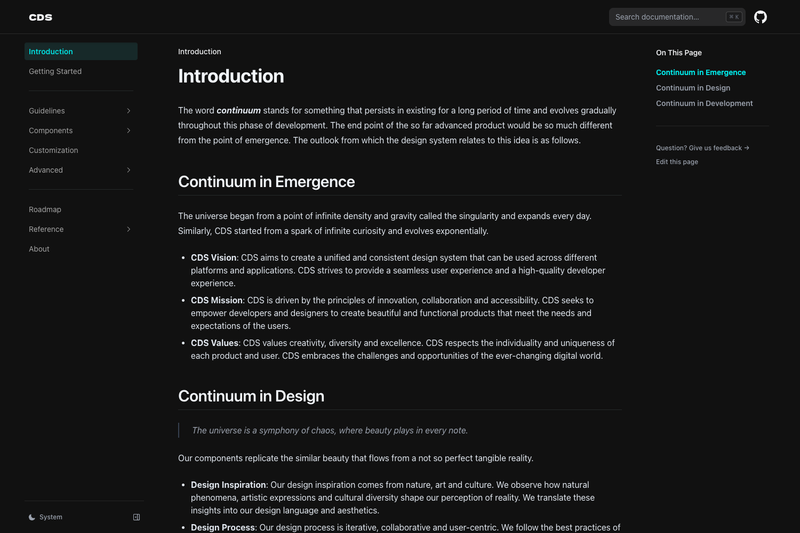Open the GitHub repository icon
The width and height of the screenshot is (800, 533).
coord(760,17)
